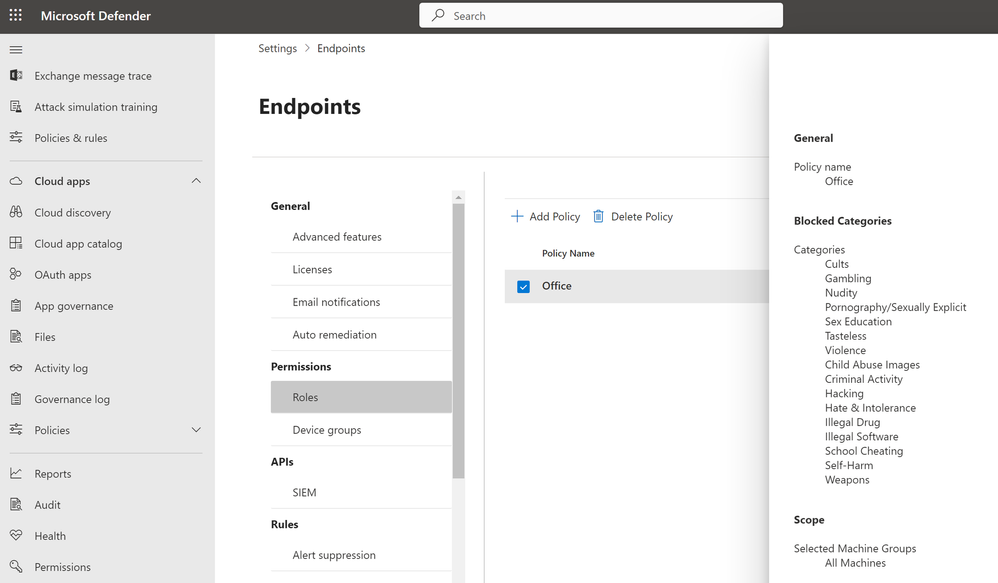Open Activity log in sidebar
Viewport: 998px width, 583px height.
click(x=61, y=368)
